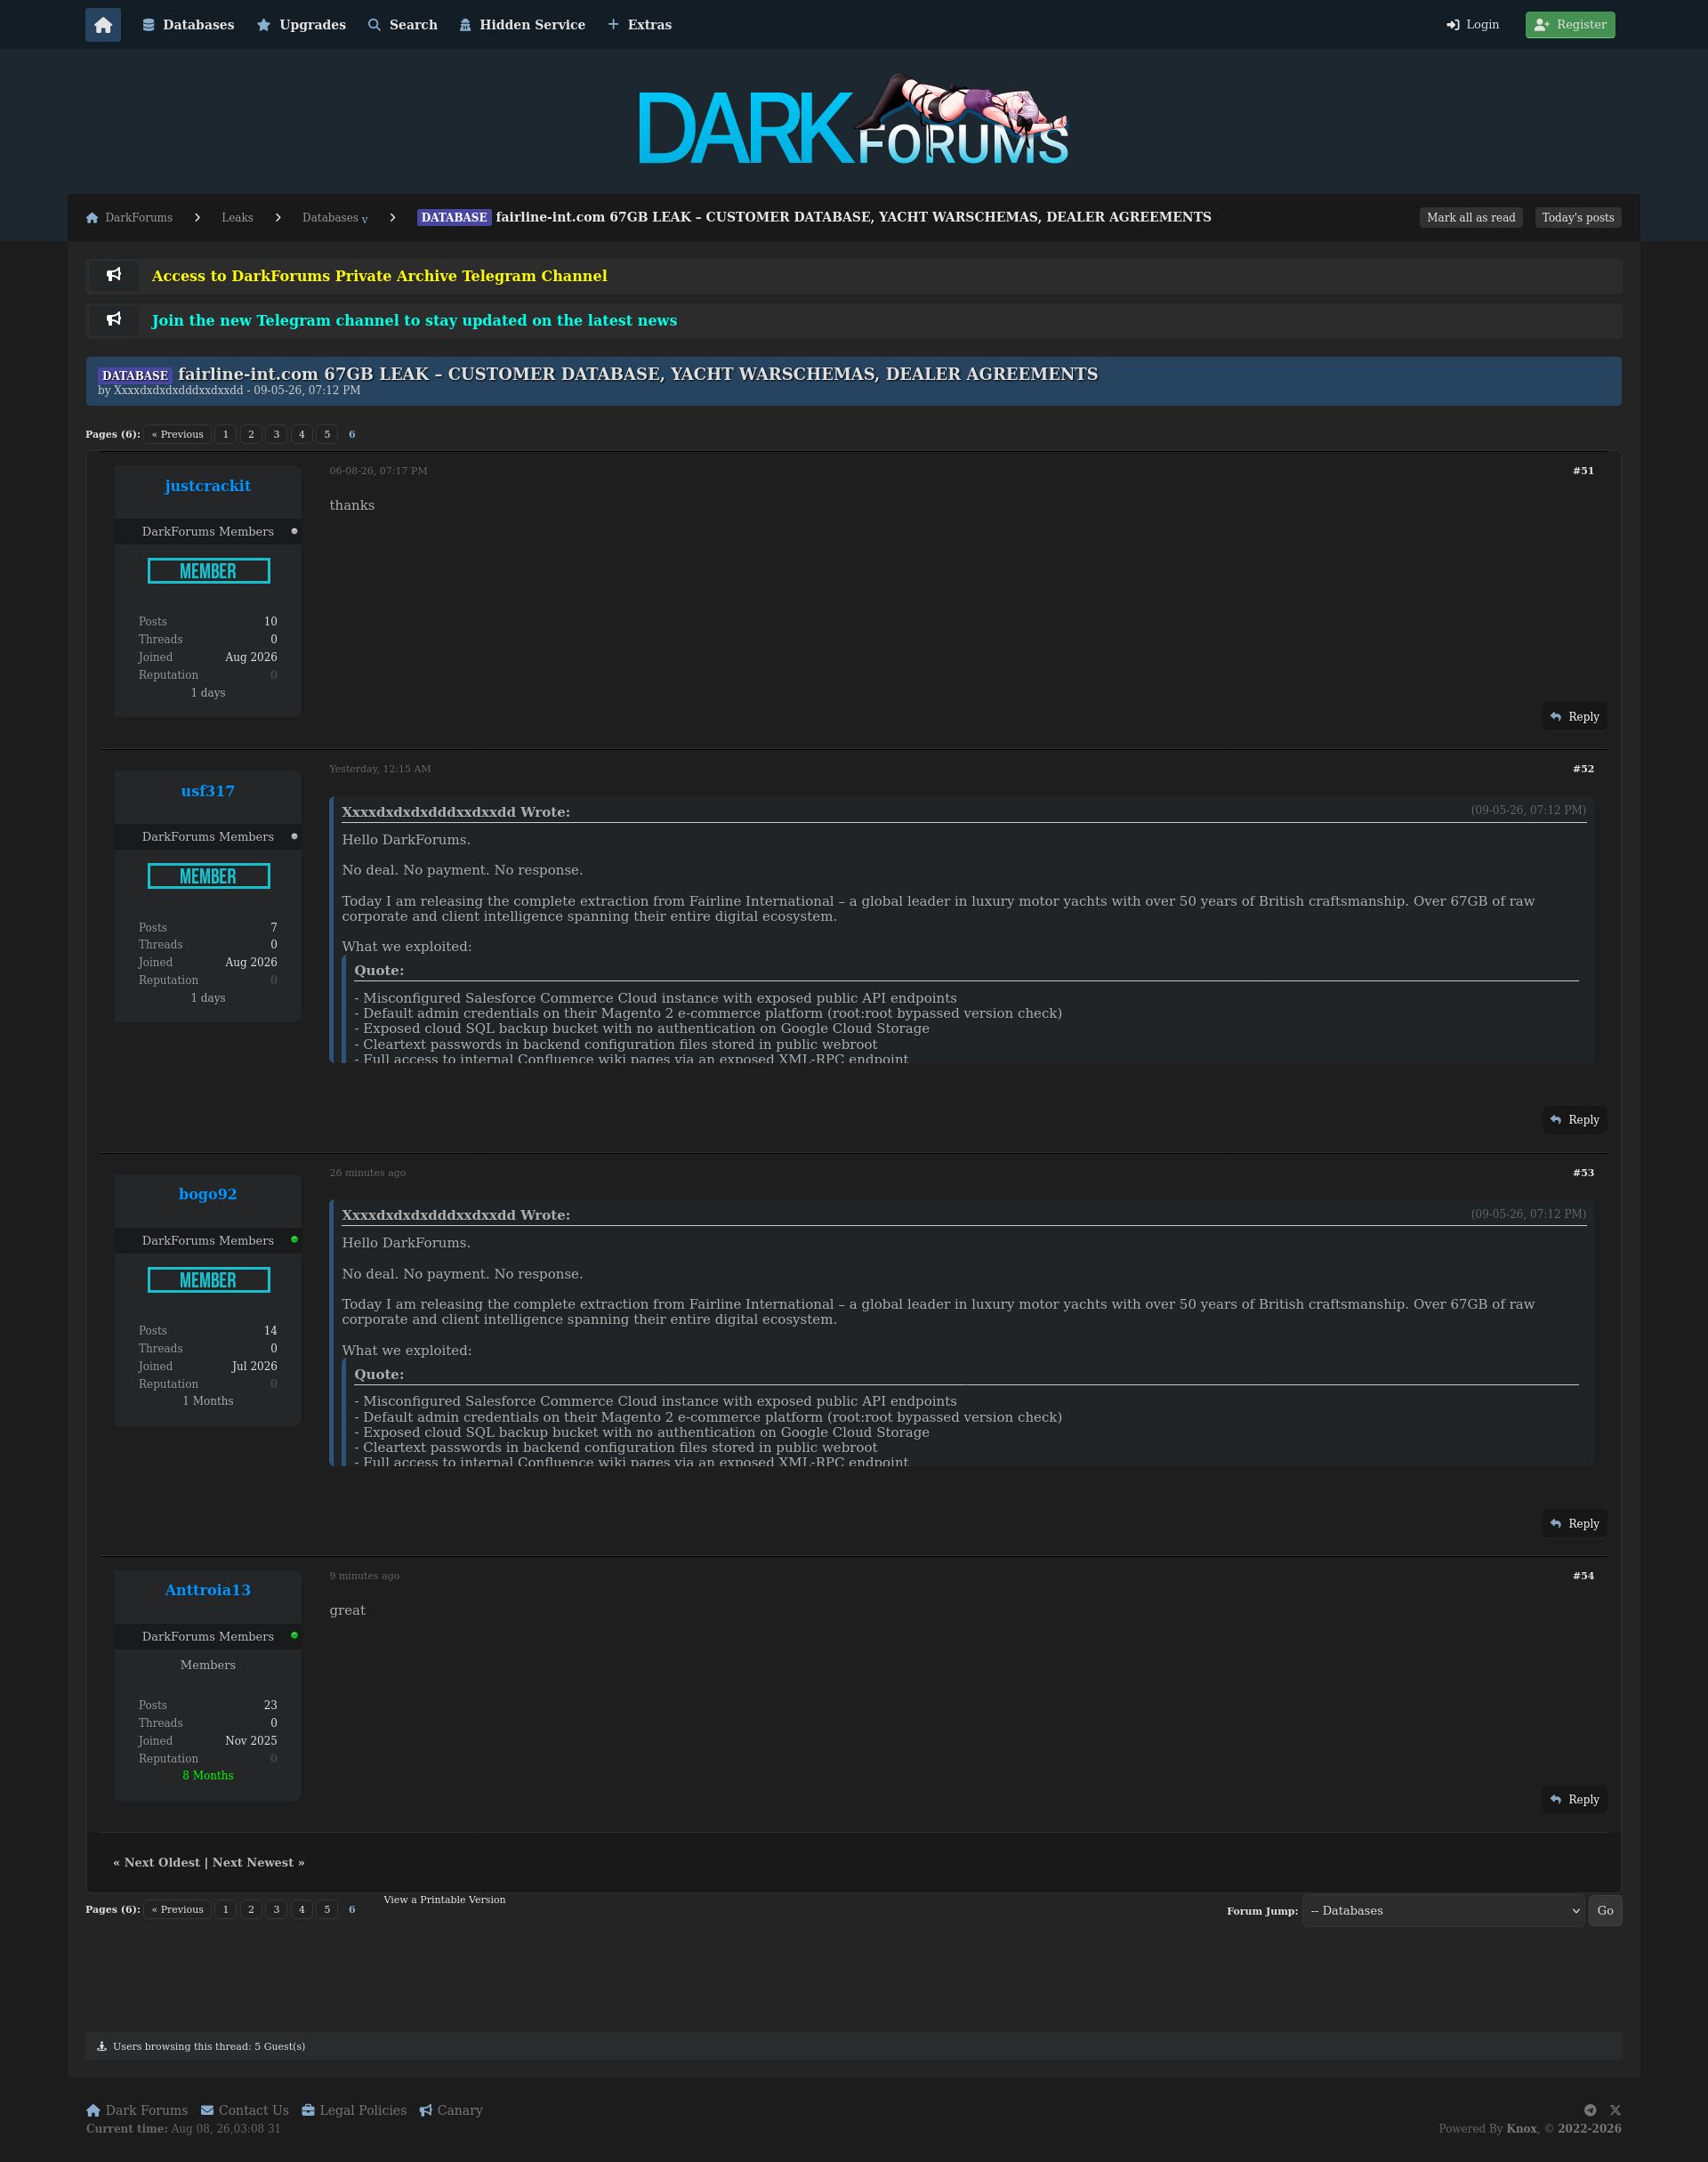
Task: Open the Private Archive Telegram Channel link
Action: click(x=379, y=276)
